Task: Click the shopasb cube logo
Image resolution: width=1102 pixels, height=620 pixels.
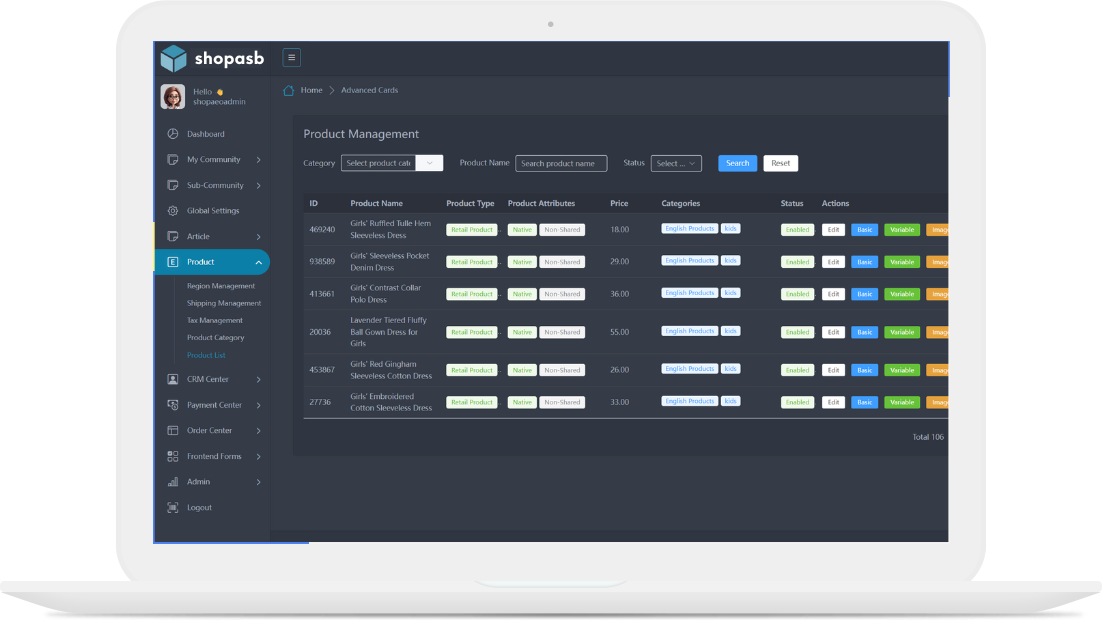Action: [174, 58]
